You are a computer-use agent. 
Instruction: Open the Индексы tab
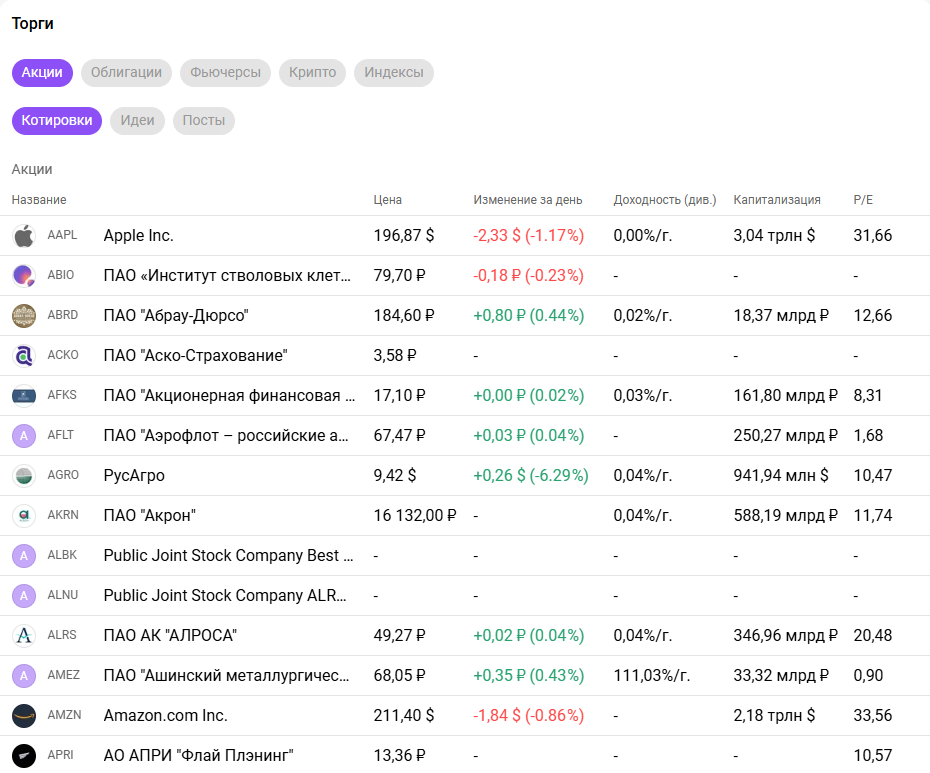pos(394,73)
